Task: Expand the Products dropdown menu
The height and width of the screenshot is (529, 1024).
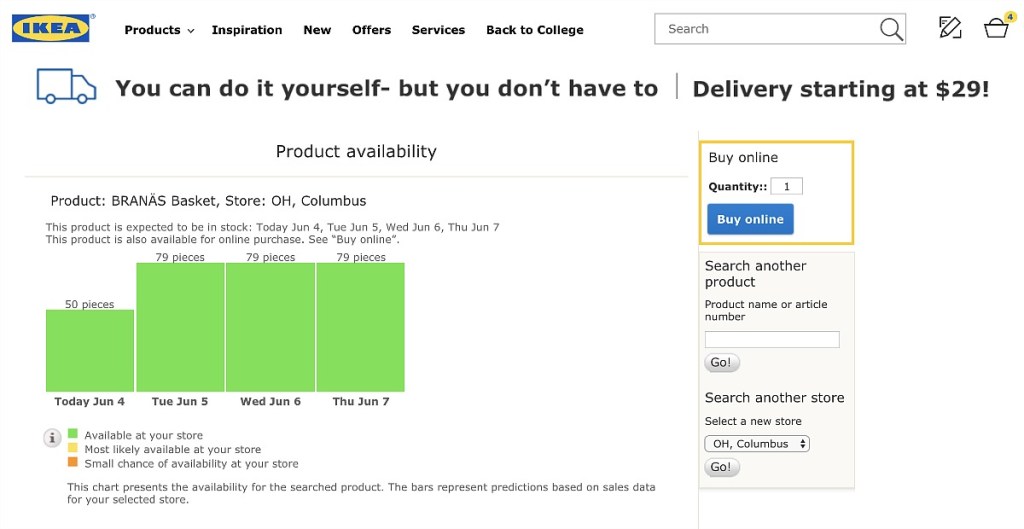Action: tap(159, 30)
